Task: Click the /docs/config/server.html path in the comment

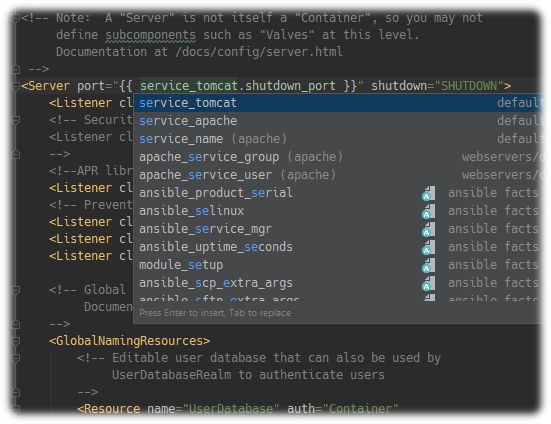Action: tap(259, 52)
